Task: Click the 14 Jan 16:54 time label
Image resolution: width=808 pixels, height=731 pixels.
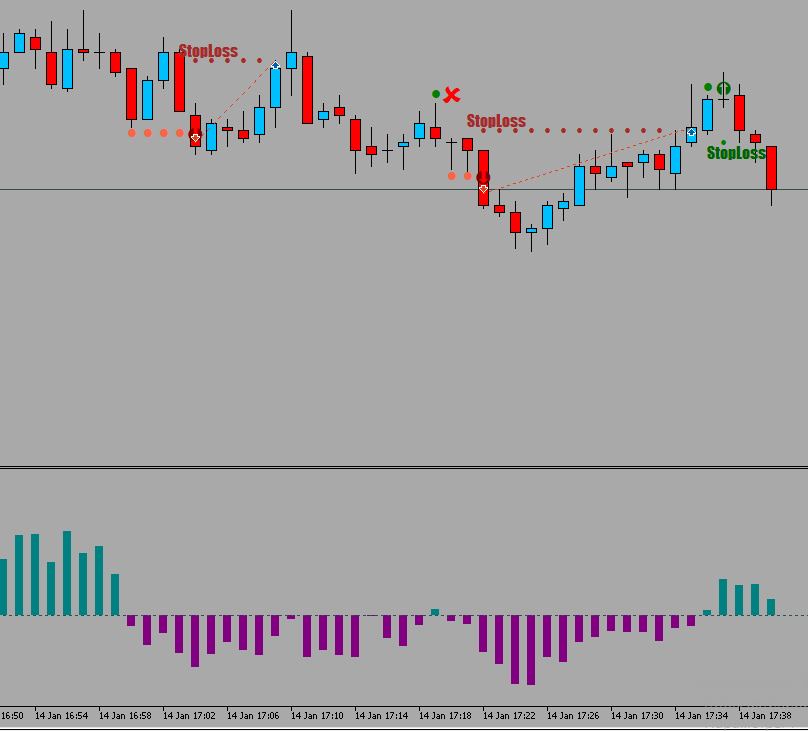Action: click(61, 716)
